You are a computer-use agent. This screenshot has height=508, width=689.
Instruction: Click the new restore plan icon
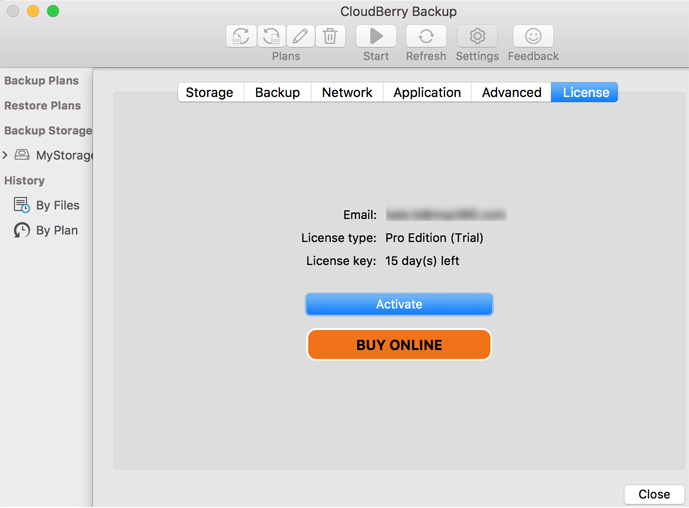(x=271, y=36)
